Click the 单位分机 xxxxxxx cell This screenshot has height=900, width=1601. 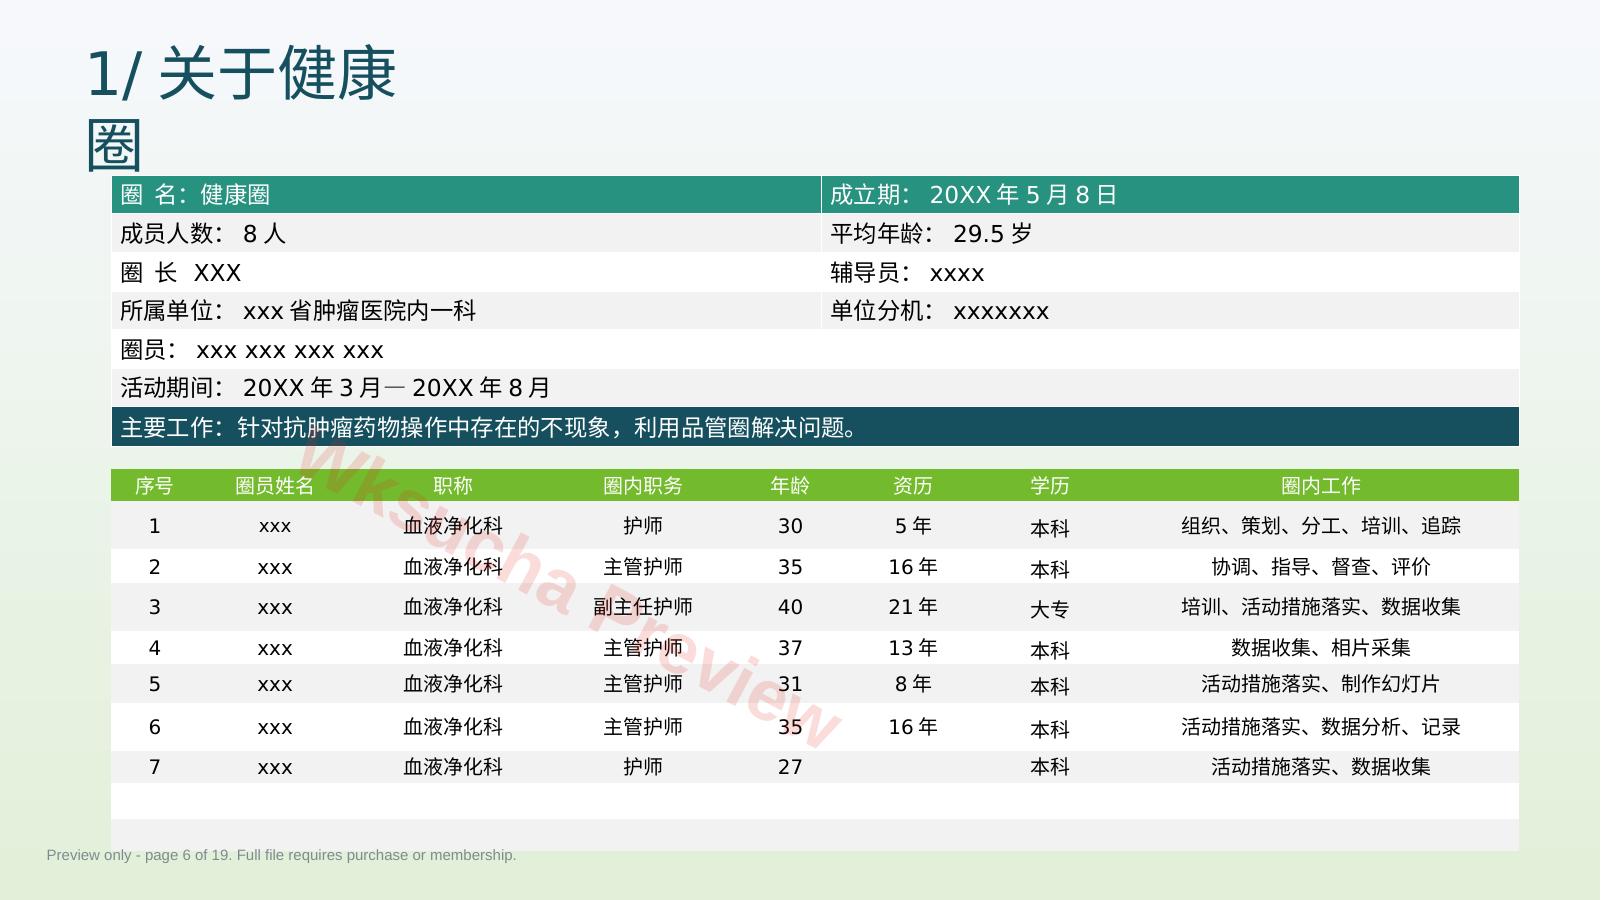(1170, 311)
